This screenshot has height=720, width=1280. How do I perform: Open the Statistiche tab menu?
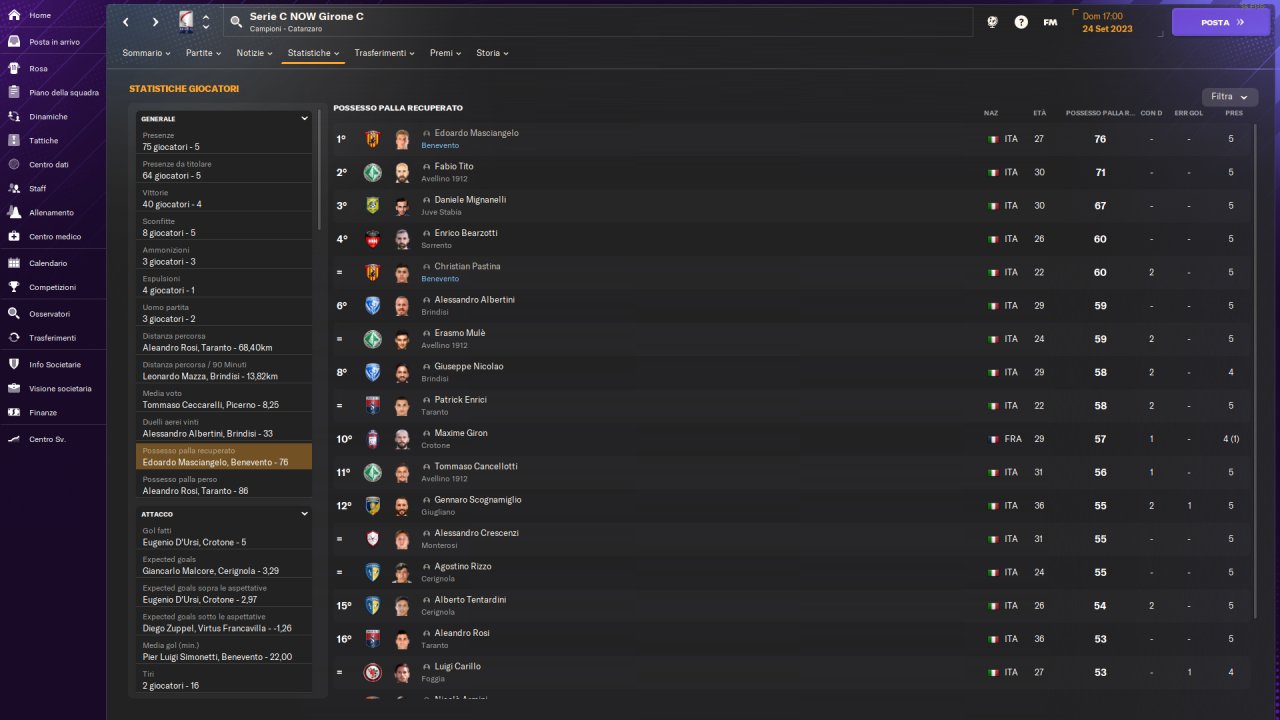coord(313,53)
